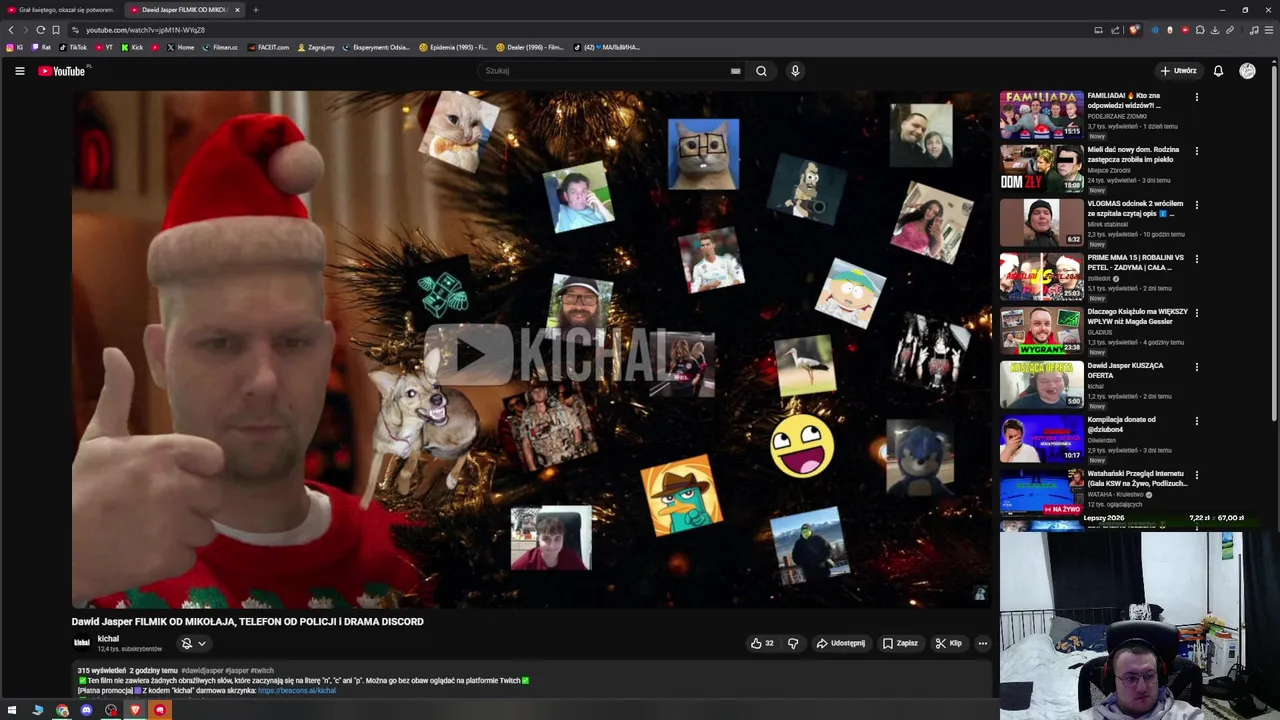Open the 'Dlaczego Książulo' video thumbnail
Screen dimensions: 1280x720
[1041, 331]
